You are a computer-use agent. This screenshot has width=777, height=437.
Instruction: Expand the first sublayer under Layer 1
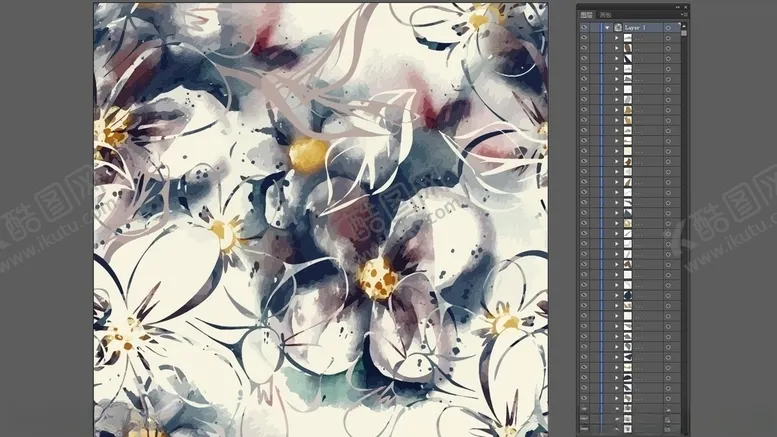tap(617, 38)
